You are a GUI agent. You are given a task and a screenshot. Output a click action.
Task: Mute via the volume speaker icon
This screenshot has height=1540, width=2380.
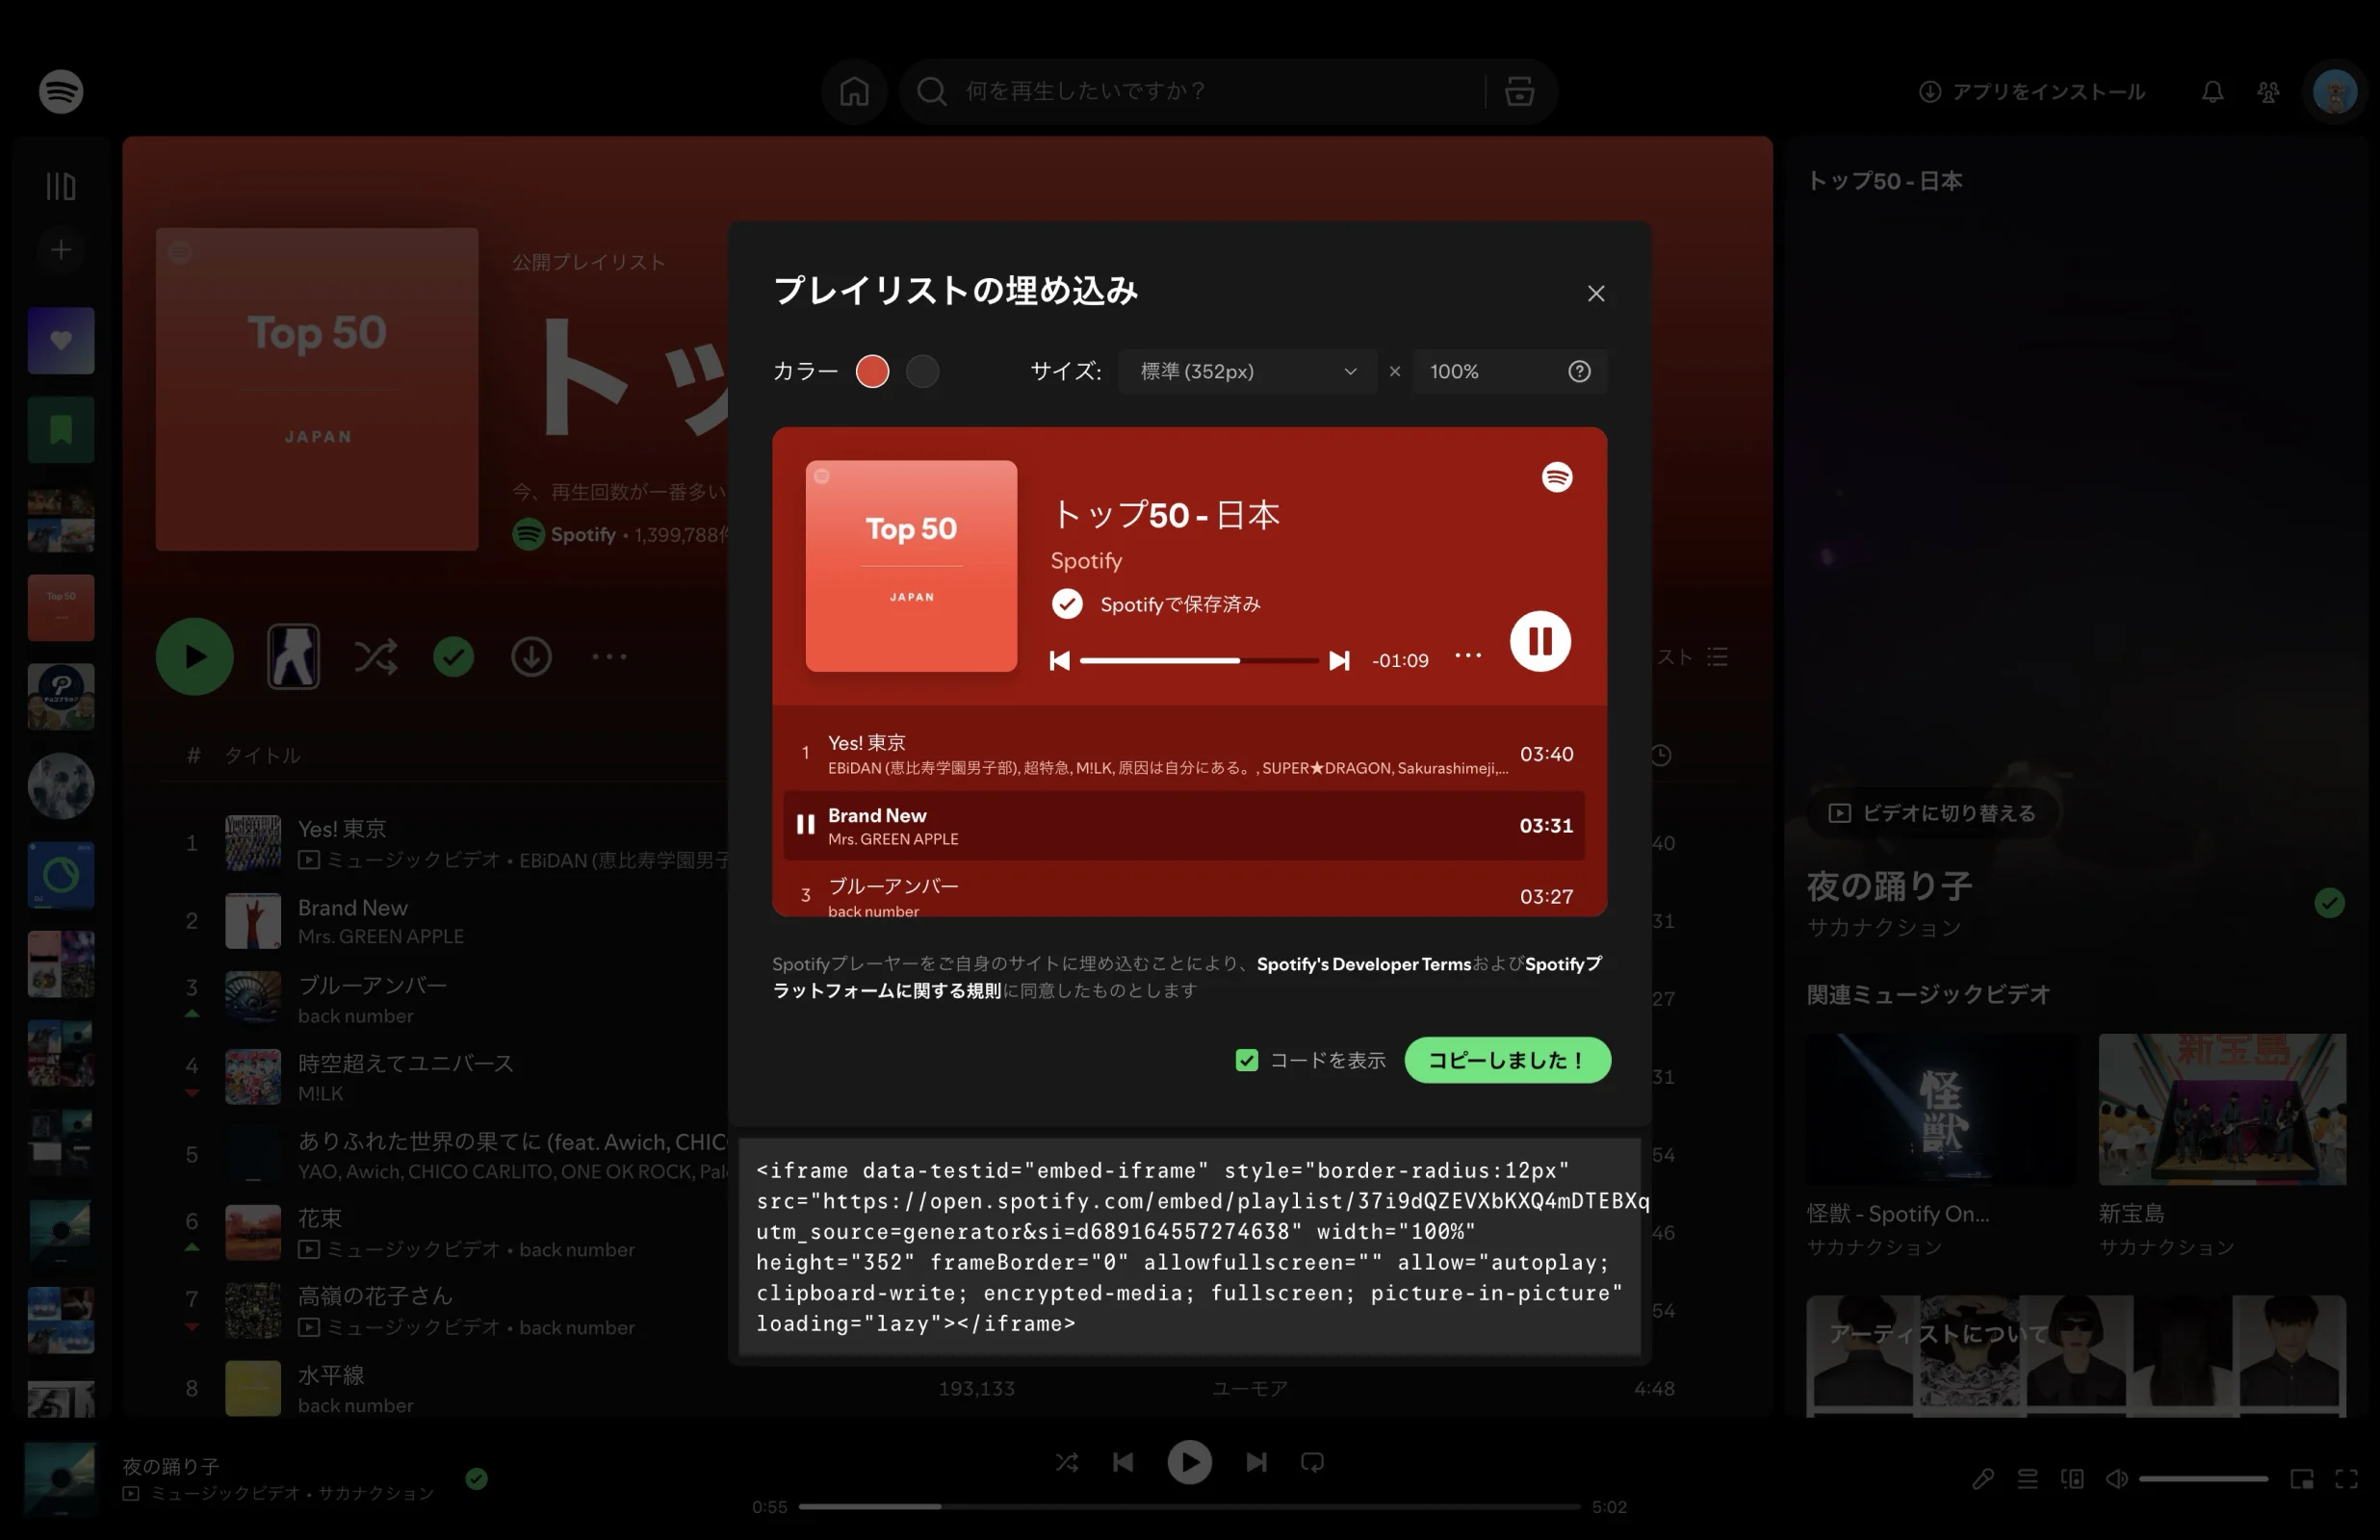(x=2116, y=1478)
